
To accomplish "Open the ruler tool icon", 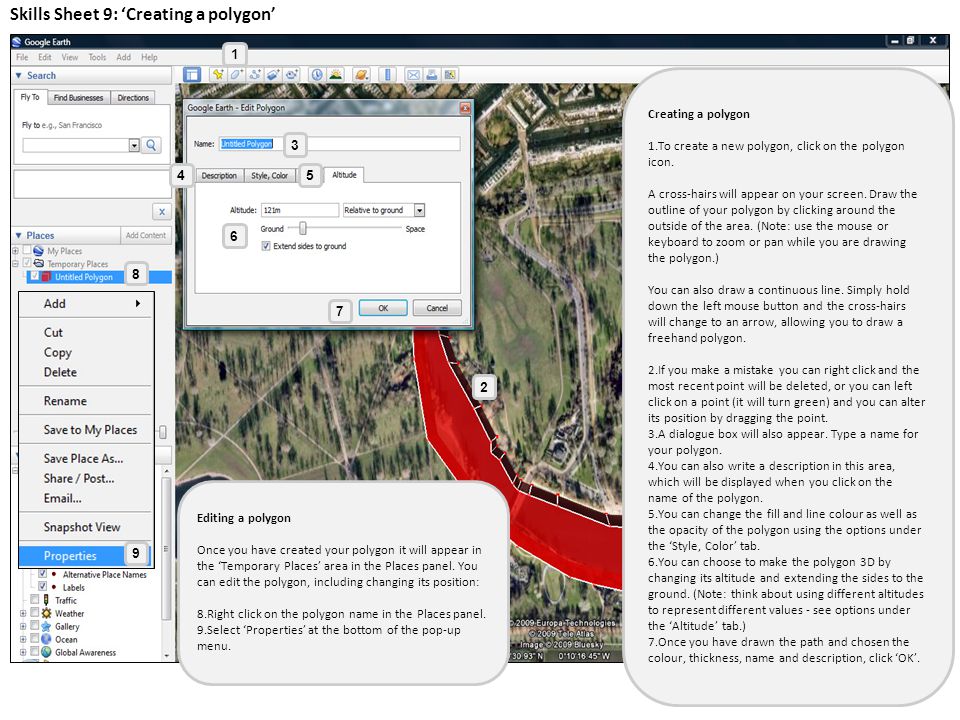I will point(388,75).
